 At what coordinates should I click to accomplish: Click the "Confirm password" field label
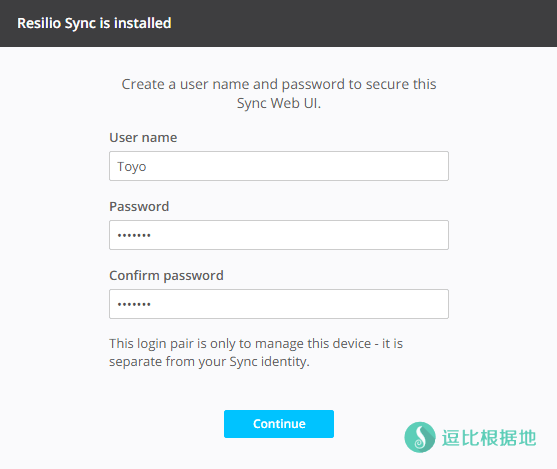(166, 276)
